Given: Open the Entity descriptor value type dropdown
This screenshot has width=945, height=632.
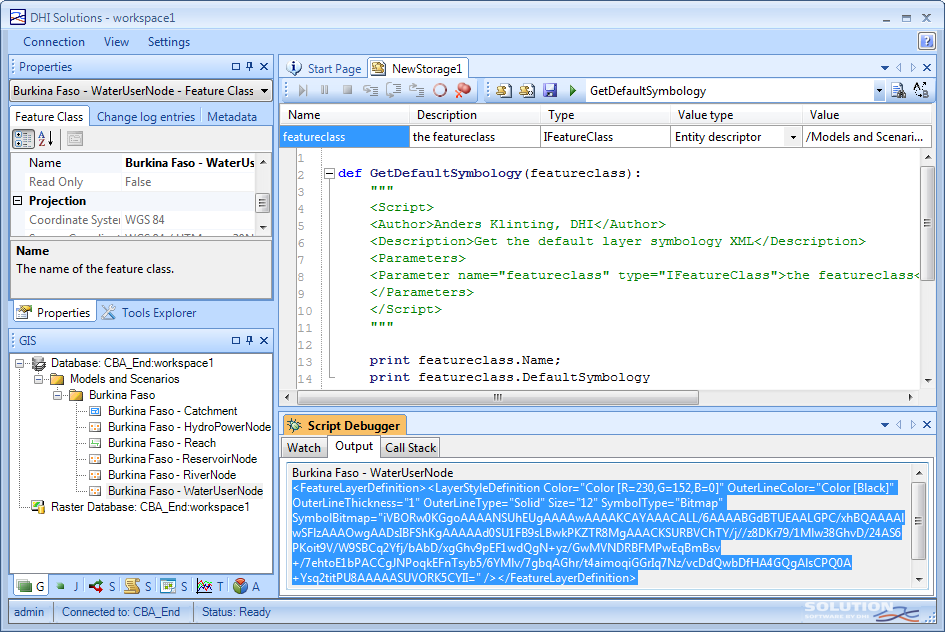Looking at the screenshot, I should pyautogui.click(x=792, y=136).
